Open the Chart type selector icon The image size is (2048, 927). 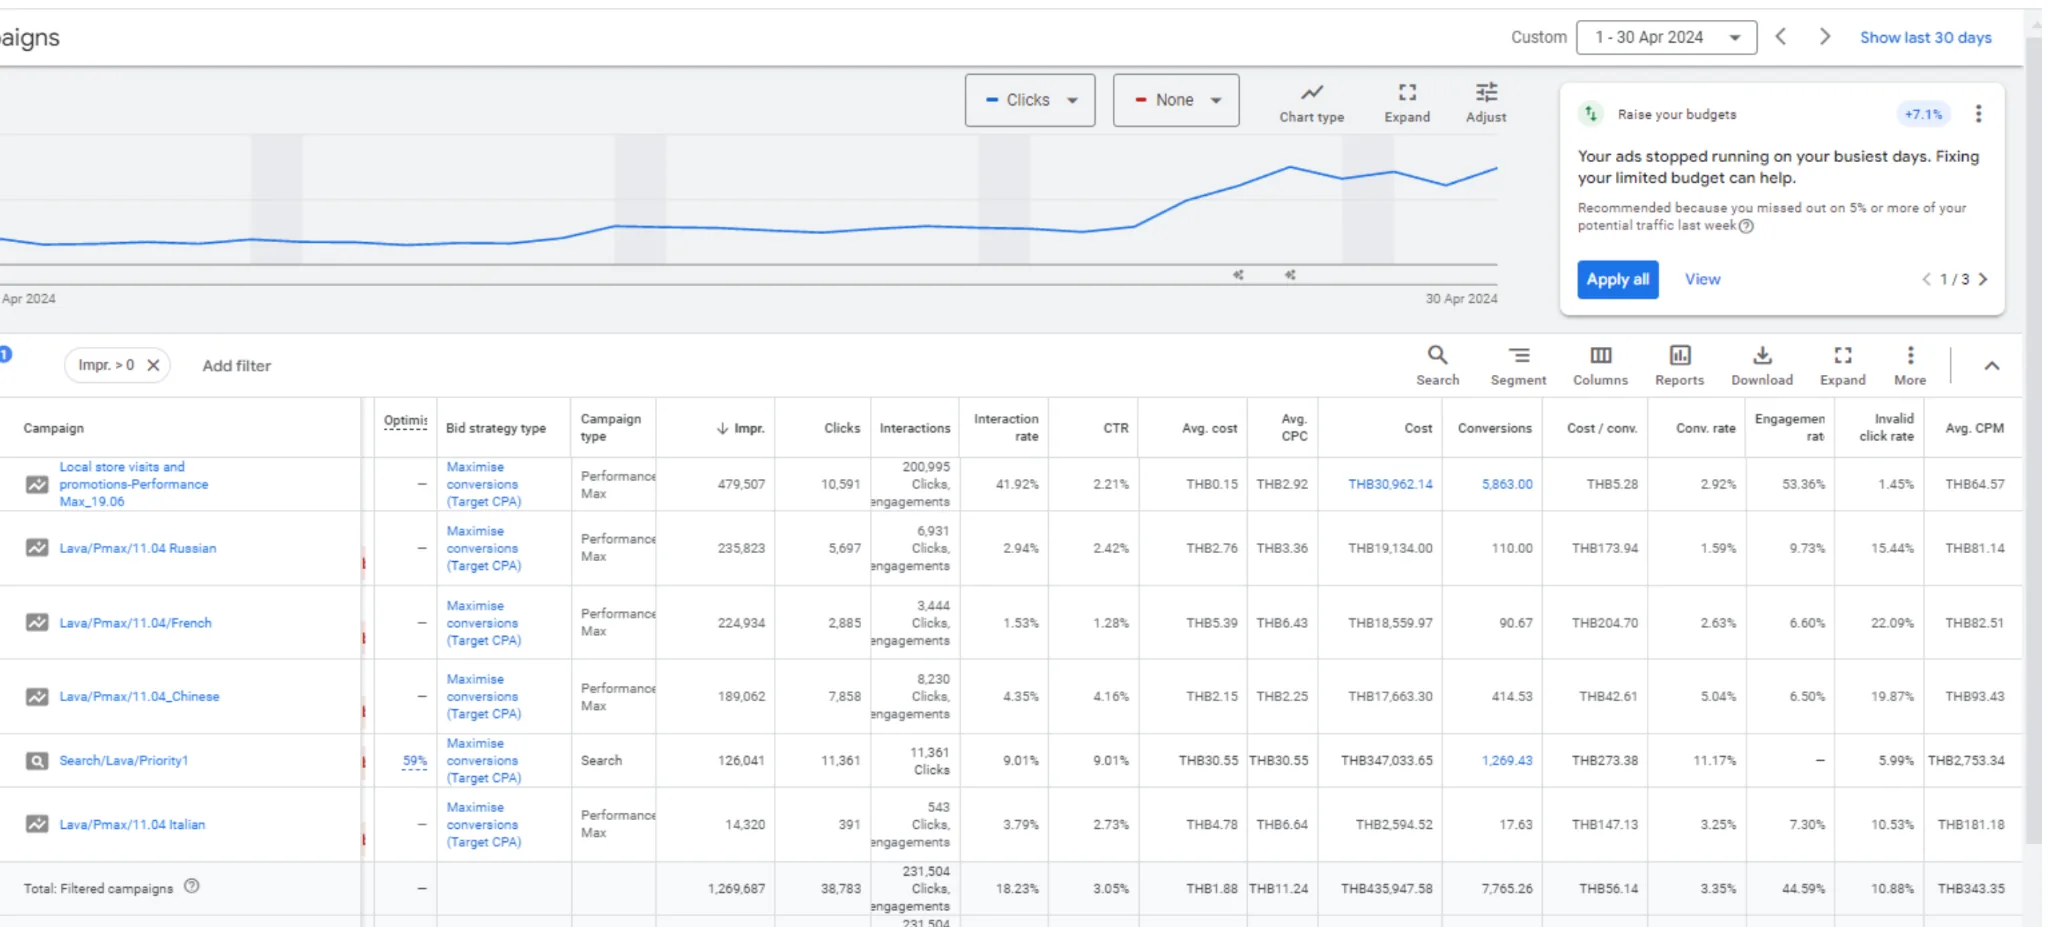pos(1311,93)
